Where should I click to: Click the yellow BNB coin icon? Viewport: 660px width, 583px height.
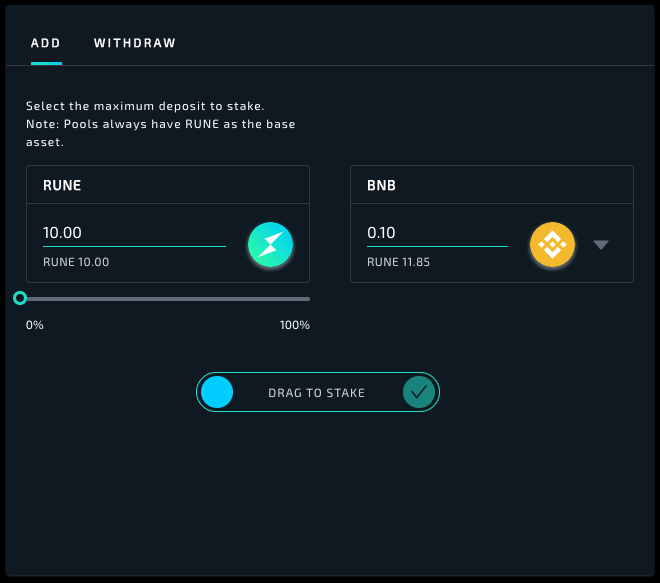tap(552, 243)
